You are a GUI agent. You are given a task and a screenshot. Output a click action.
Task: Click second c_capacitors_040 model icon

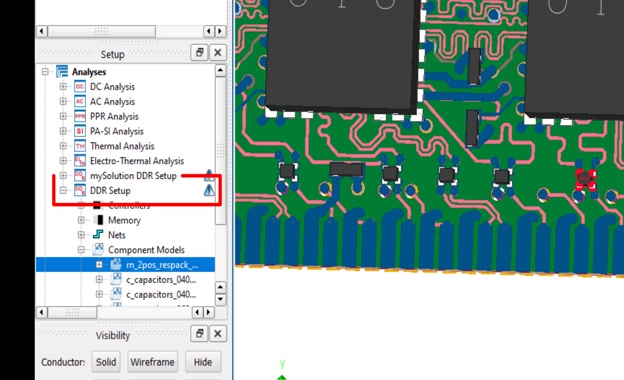click(116, 294)
